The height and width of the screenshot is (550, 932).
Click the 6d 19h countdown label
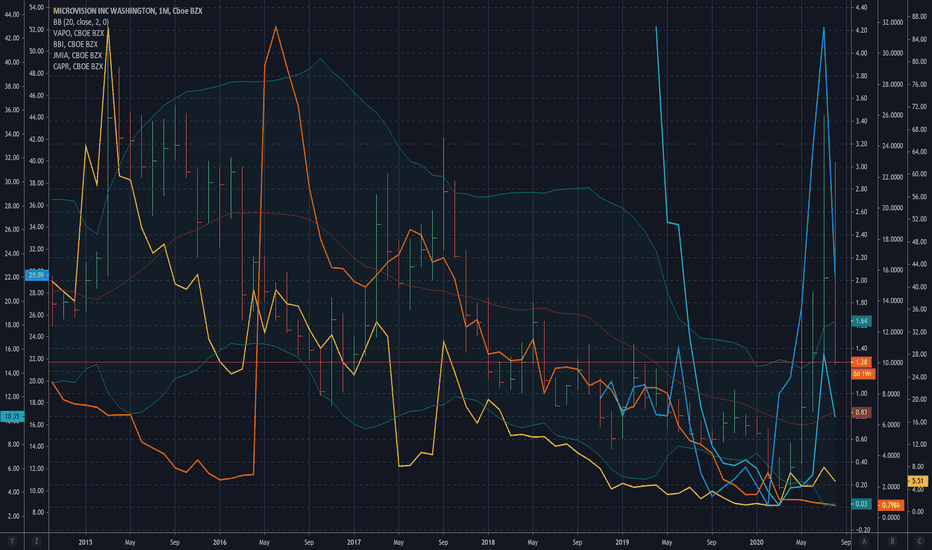coord(862,374)
